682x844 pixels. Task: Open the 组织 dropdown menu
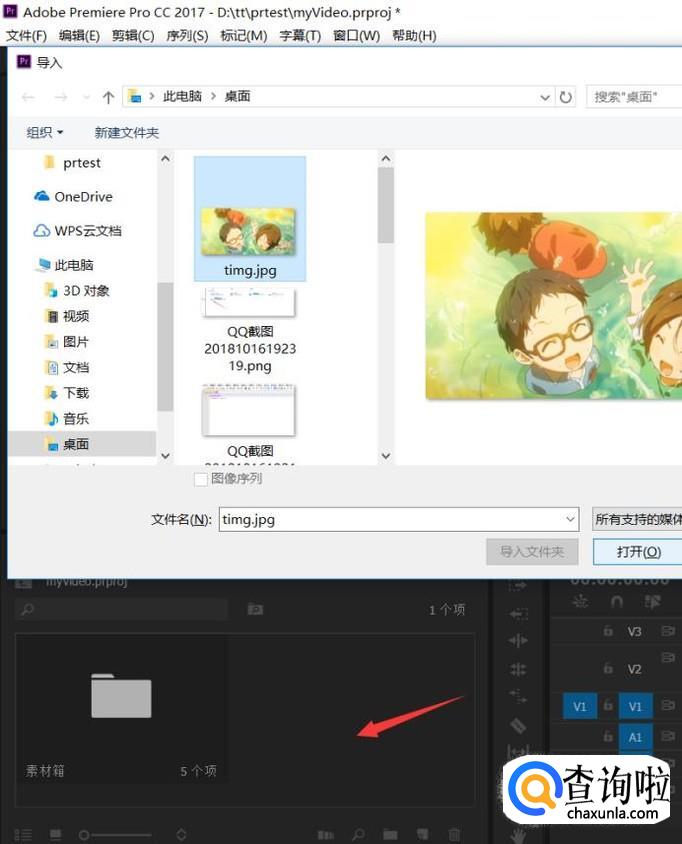45,132
